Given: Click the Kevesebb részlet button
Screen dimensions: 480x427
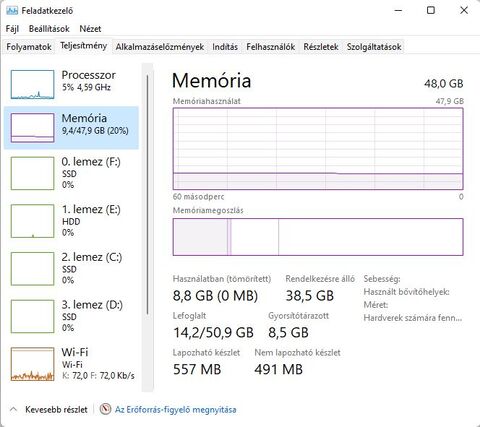Looking at the screenshot, I should (x=49, y=409).
